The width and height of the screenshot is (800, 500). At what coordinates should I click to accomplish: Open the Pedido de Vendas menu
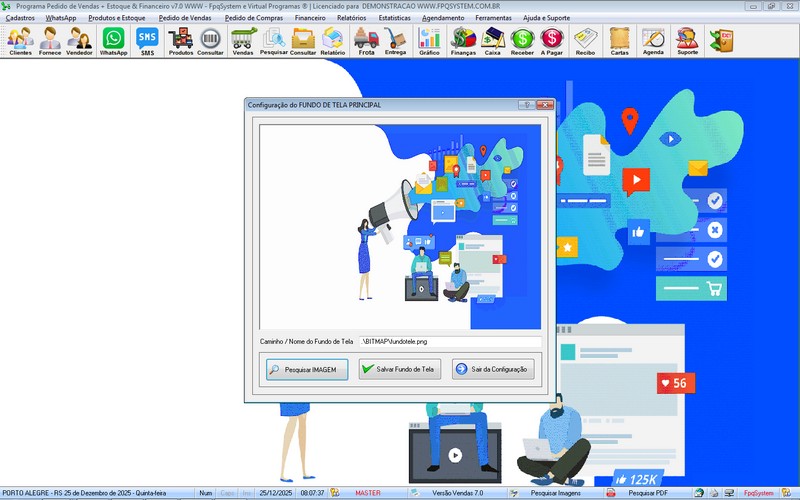pyautogui.click(x=185, y=18)
